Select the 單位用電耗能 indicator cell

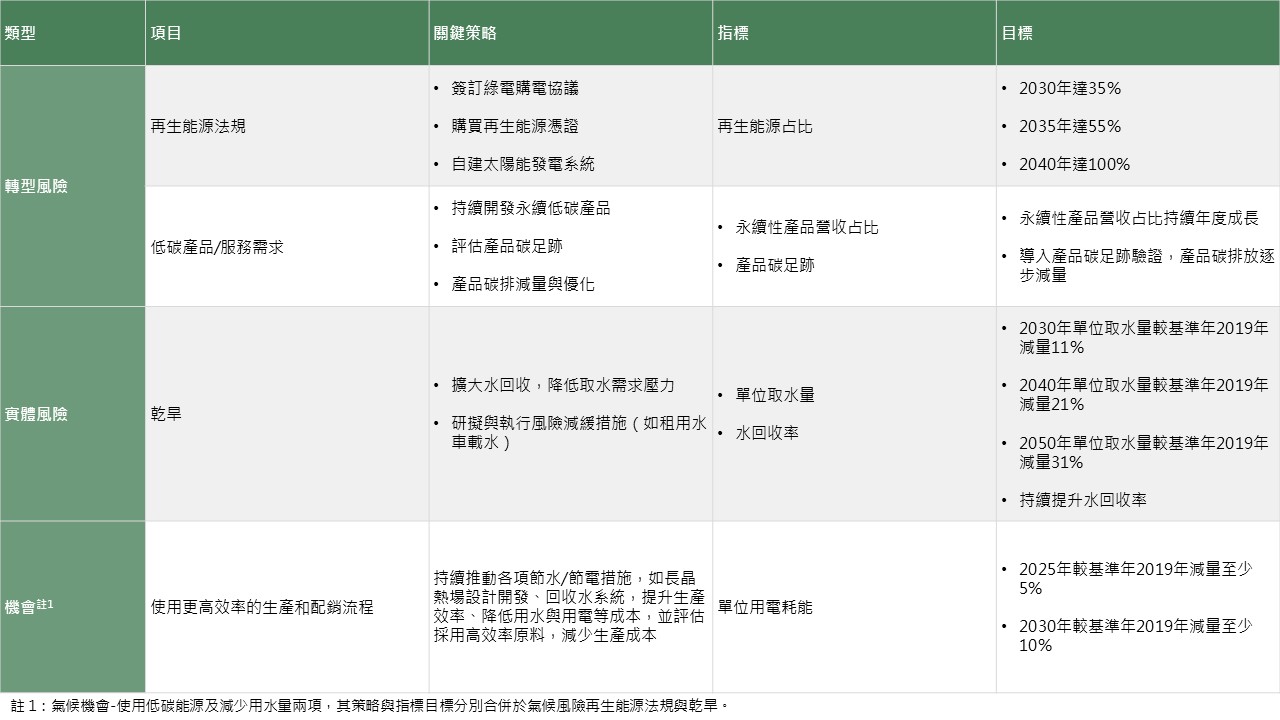pyautogui.click(x=765, y=607)
